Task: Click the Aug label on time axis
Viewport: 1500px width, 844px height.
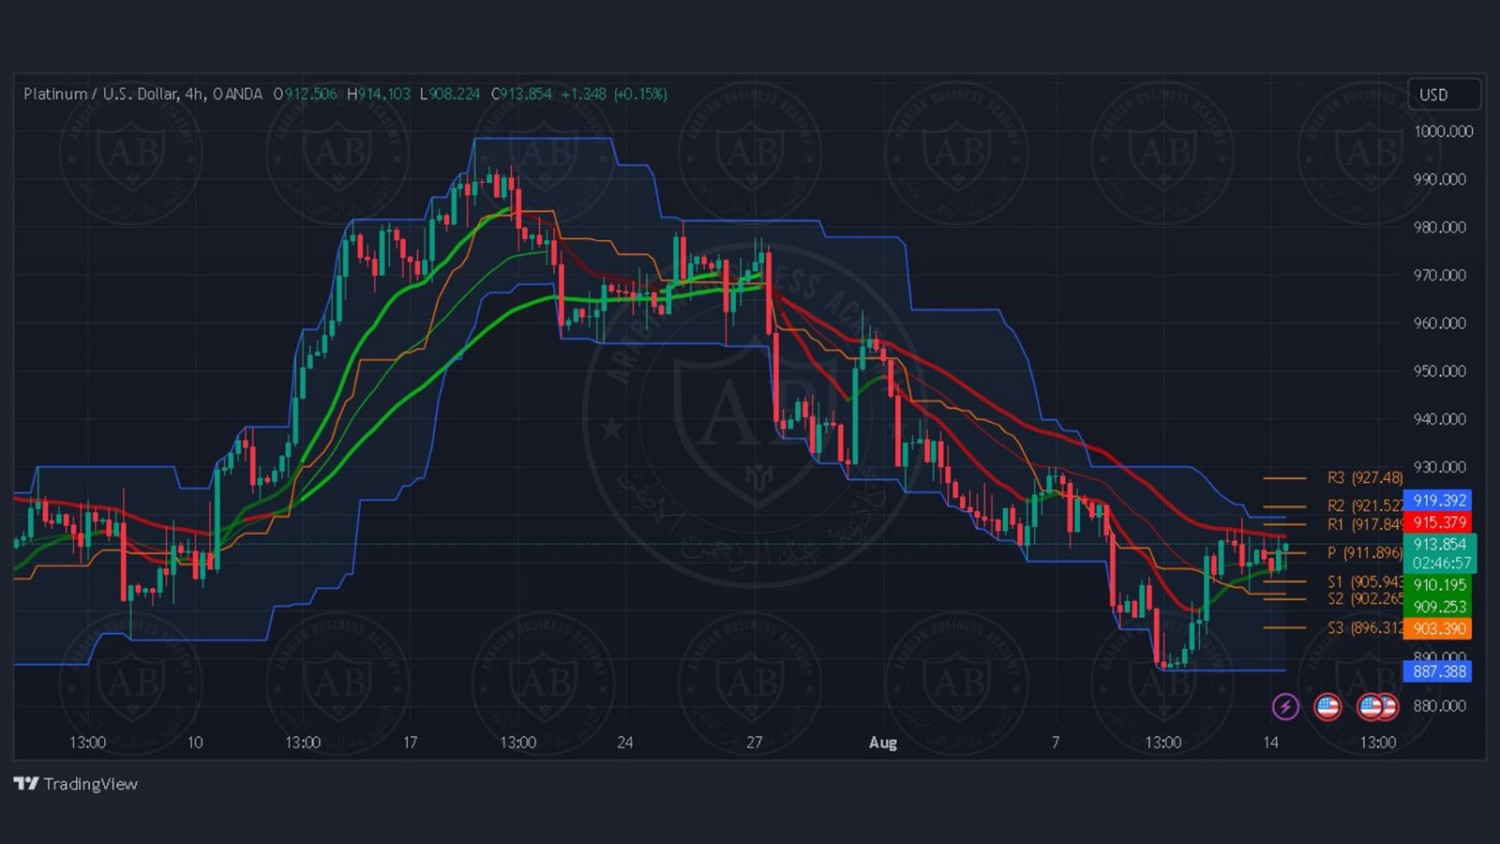Action: [x=883, y=742]
